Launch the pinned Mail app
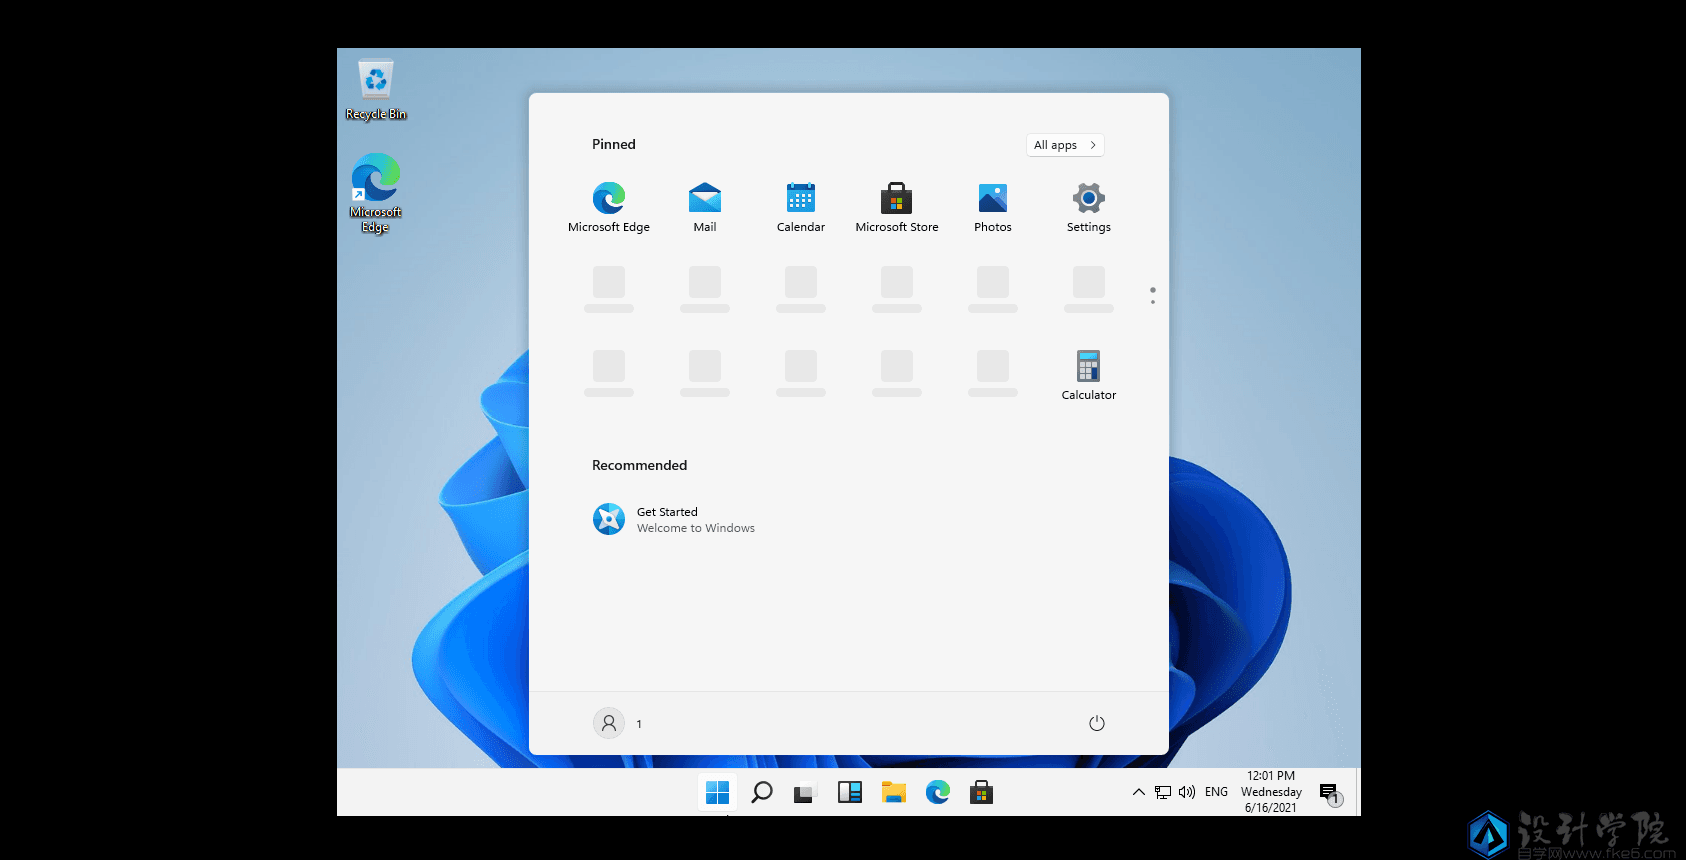Viewport: 1686px width, 860px height. tap(705, 207)
